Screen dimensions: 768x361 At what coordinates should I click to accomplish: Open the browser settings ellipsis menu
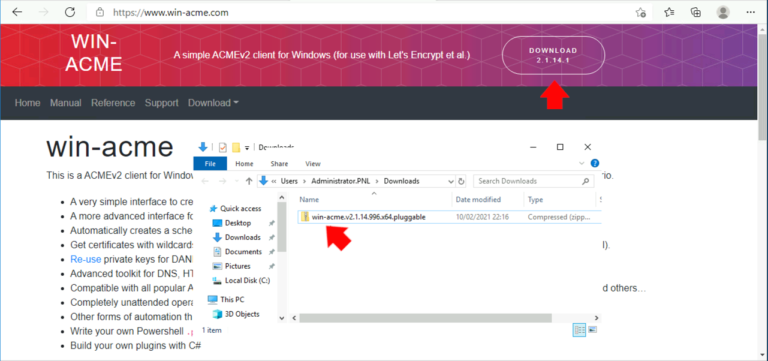click(x=750, y=12)
